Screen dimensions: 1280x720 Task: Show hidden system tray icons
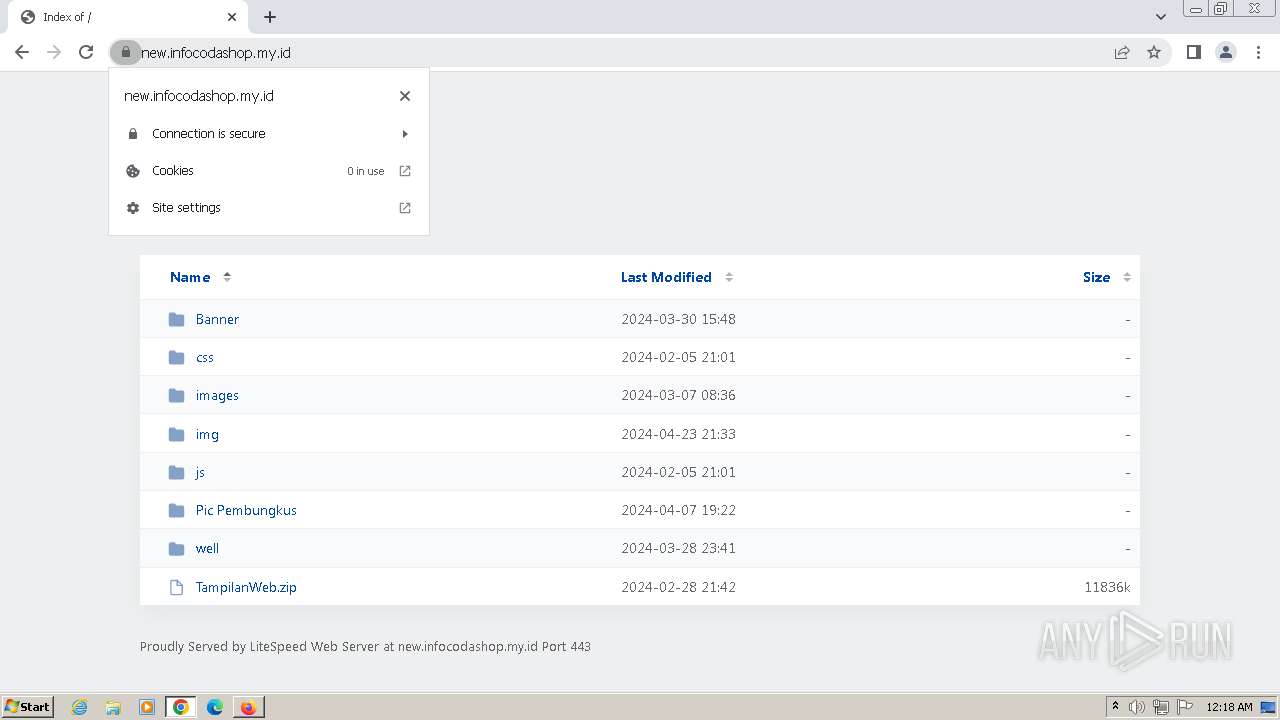1115,707
